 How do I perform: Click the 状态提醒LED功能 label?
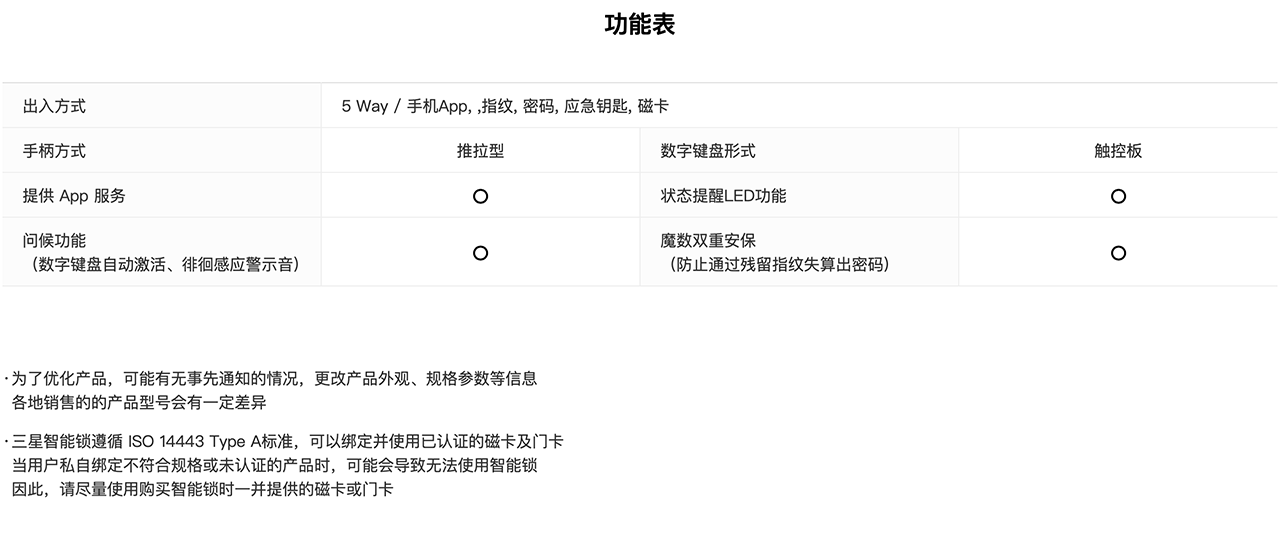click(x=723, y=196)
